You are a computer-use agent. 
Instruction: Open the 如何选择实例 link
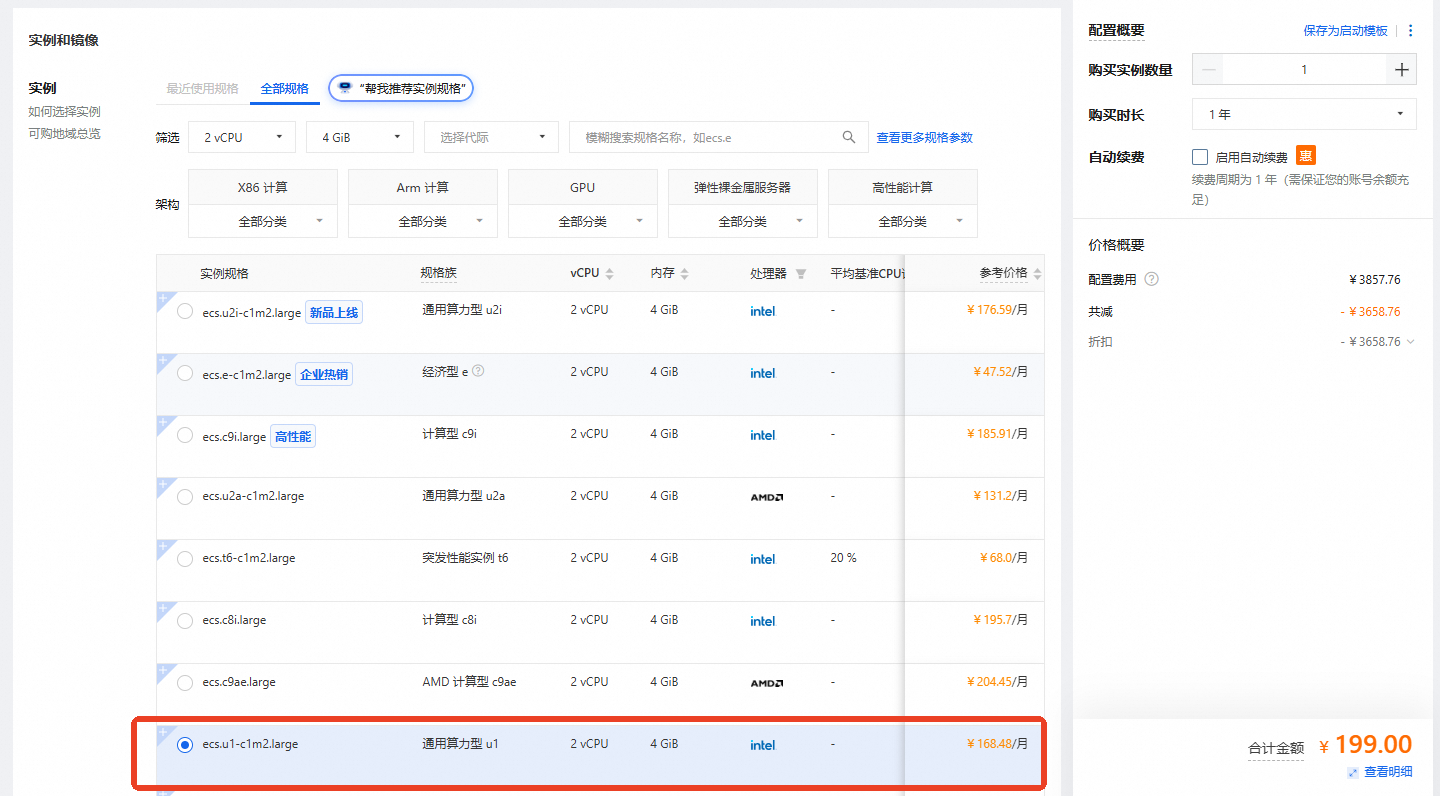[64, 111]
